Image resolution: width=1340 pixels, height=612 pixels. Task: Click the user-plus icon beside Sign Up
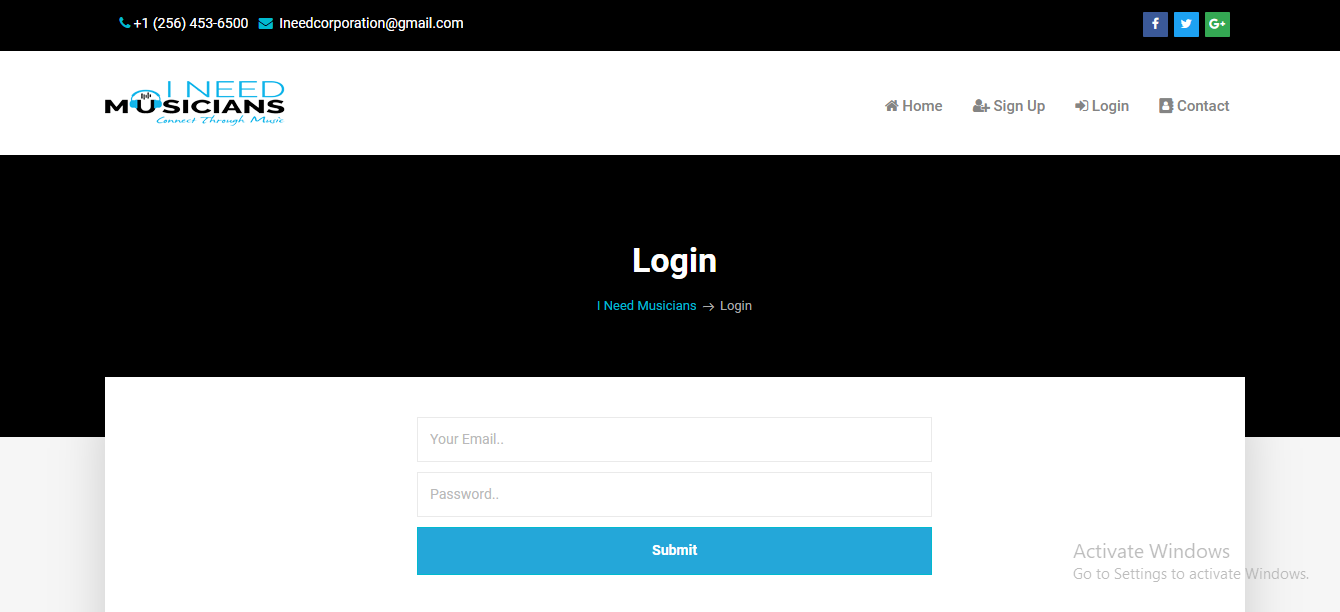click(x=981, y=106)
